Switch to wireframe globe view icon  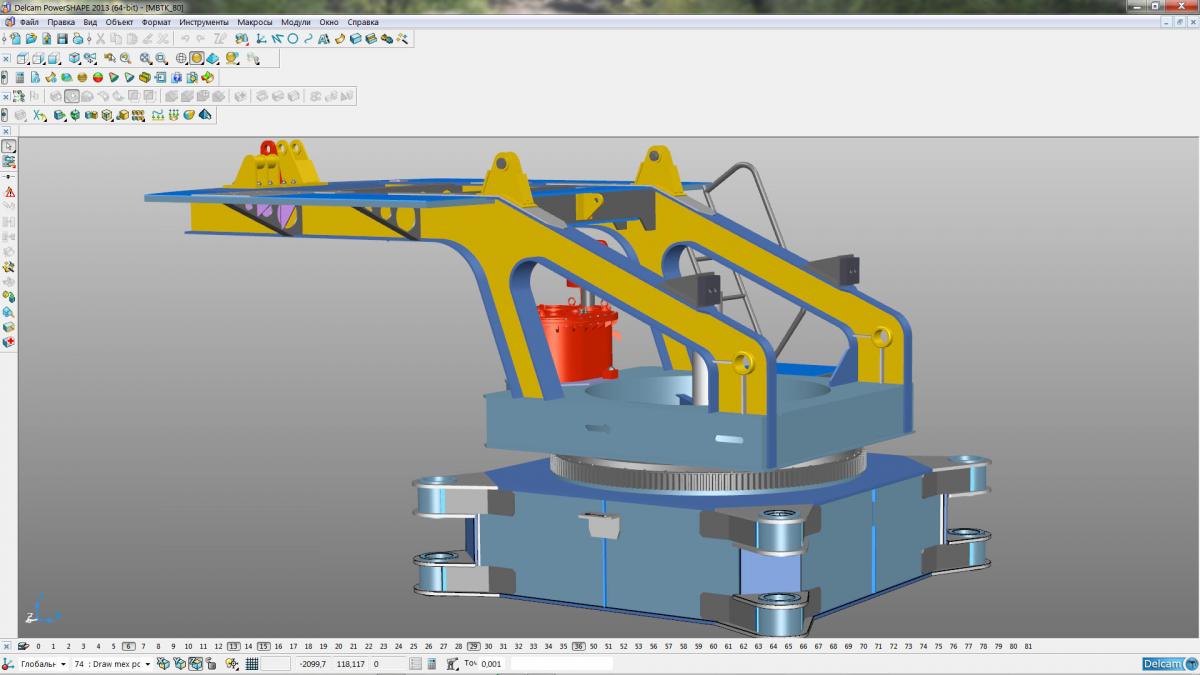[181, 58]
